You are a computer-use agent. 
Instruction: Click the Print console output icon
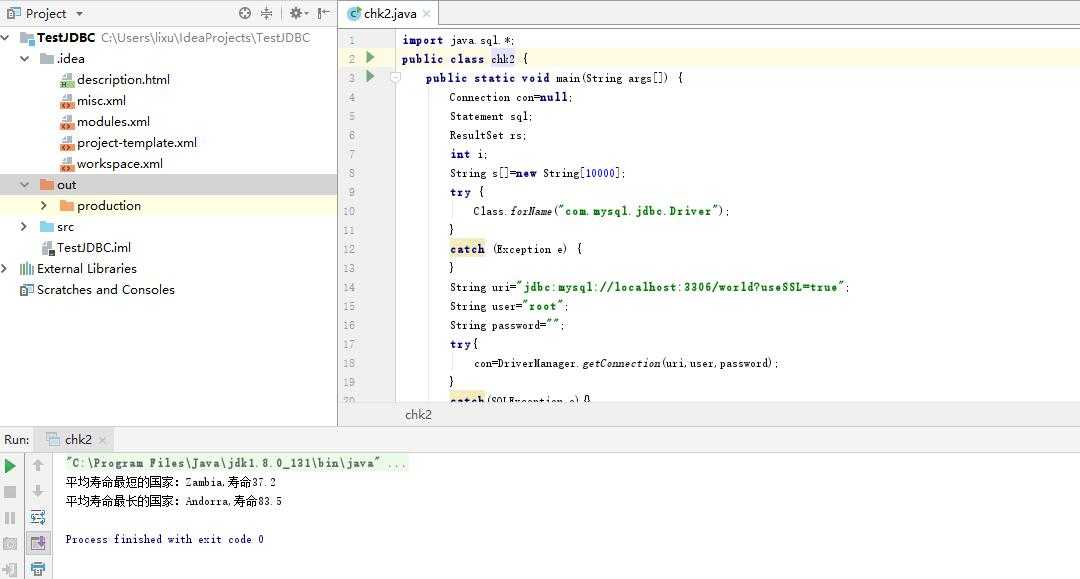click(x=38, y=569)
